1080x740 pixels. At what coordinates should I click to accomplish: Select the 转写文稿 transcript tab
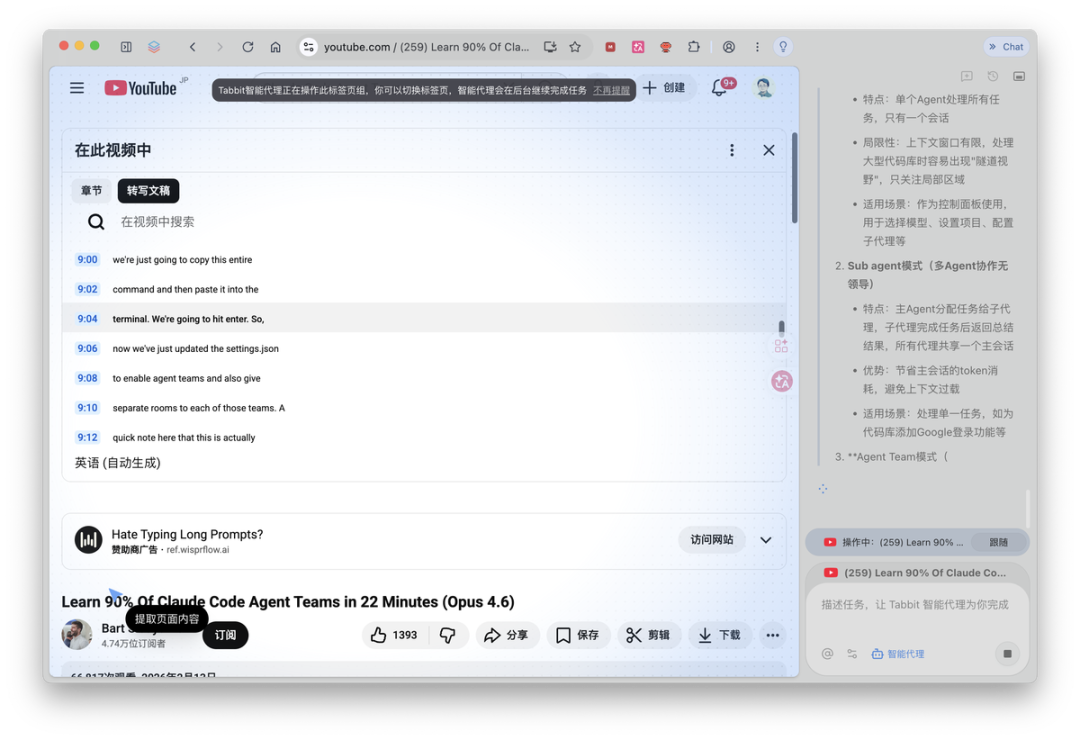click(x=148, y=191)
